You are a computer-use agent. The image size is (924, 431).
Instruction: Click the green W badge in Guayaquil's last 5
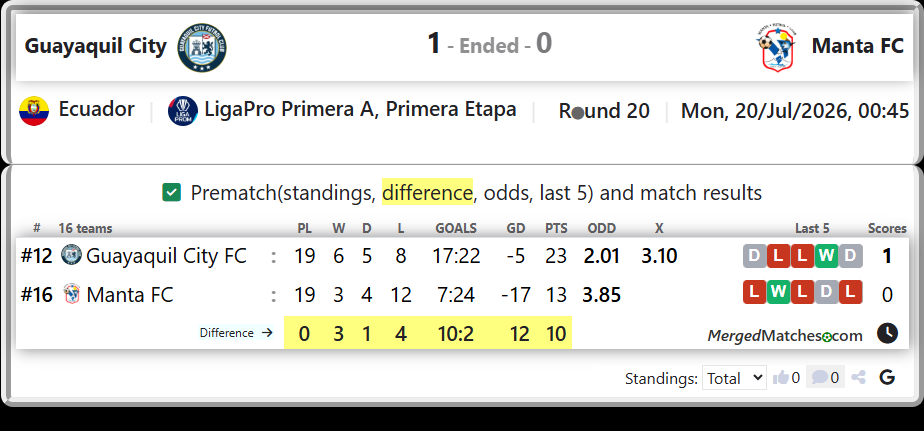click(x=827, y=256)
